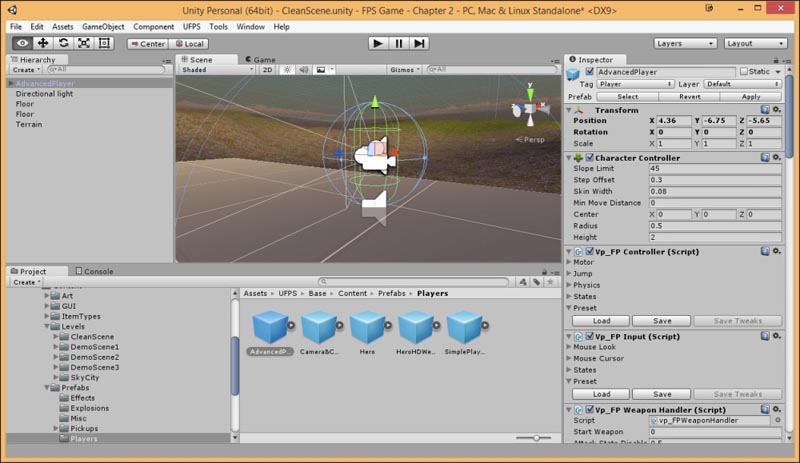This screenshot has height=463, width=800.
Task: Disable the Character Controller component checkbox
Action: coord(589,158)
